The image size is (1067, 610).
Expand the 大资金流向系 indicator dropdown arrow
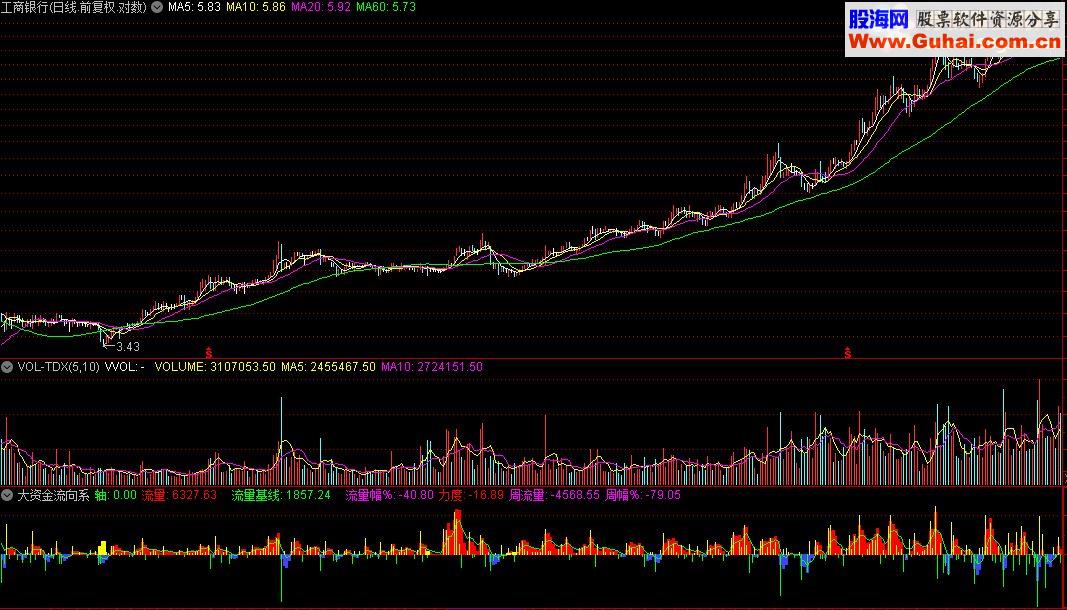[7, 495]
